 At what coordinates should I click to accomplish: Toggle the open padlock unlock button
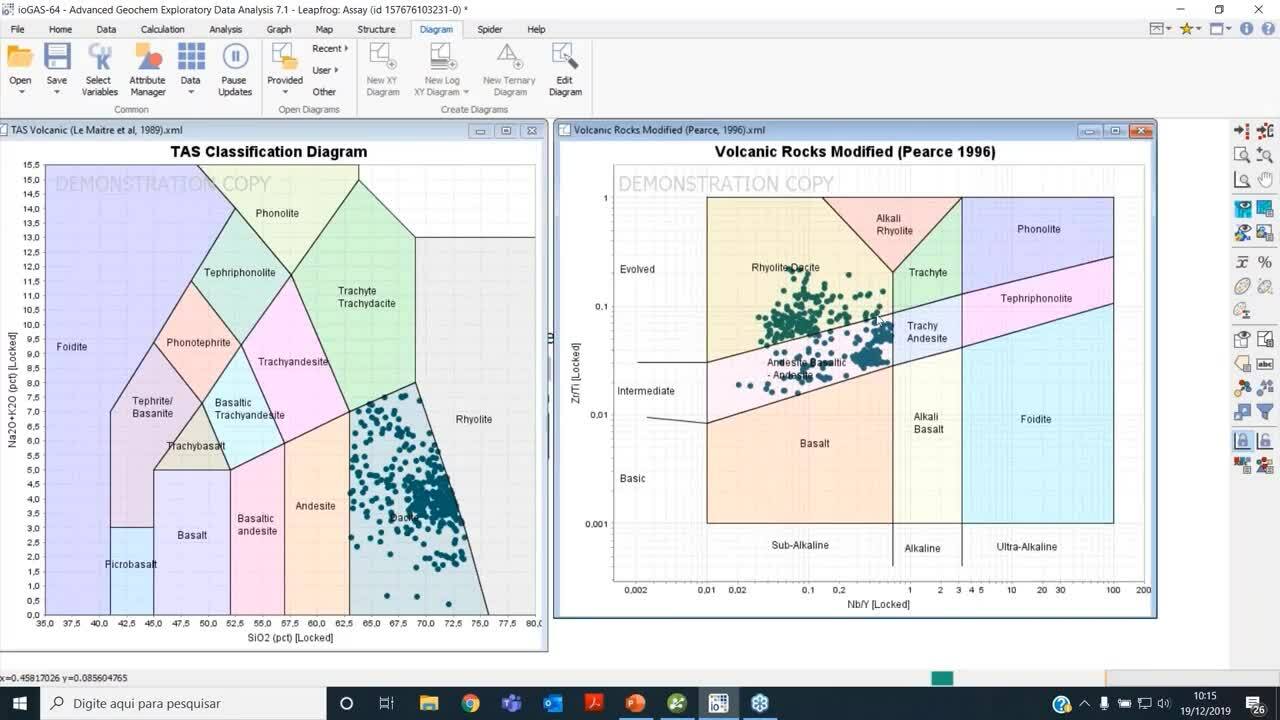point(1265,440)
